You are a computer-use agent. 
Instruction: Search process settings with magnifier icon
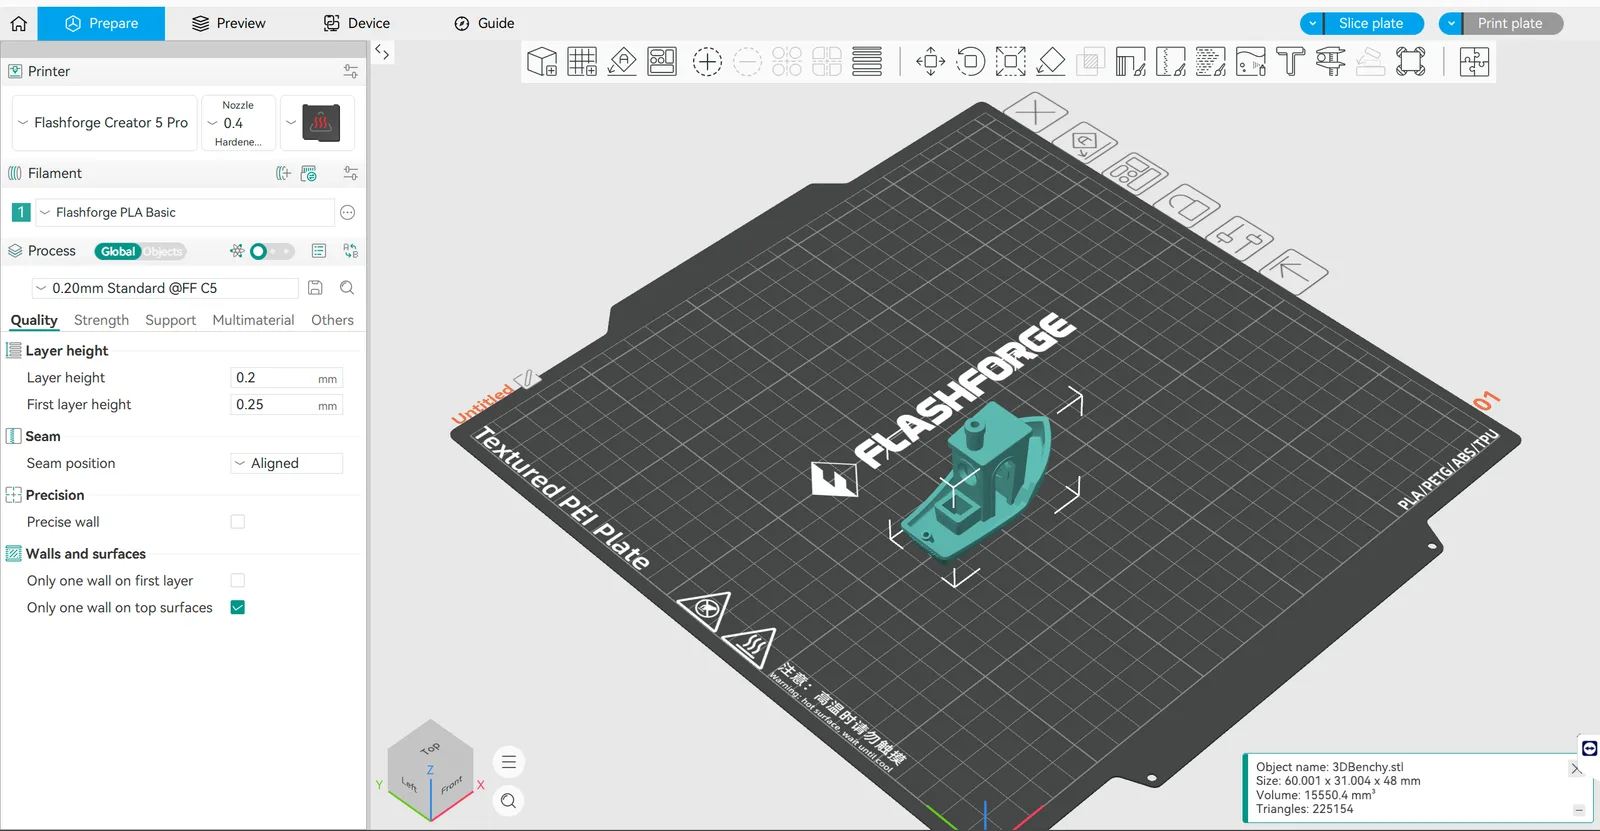[347, 288]
